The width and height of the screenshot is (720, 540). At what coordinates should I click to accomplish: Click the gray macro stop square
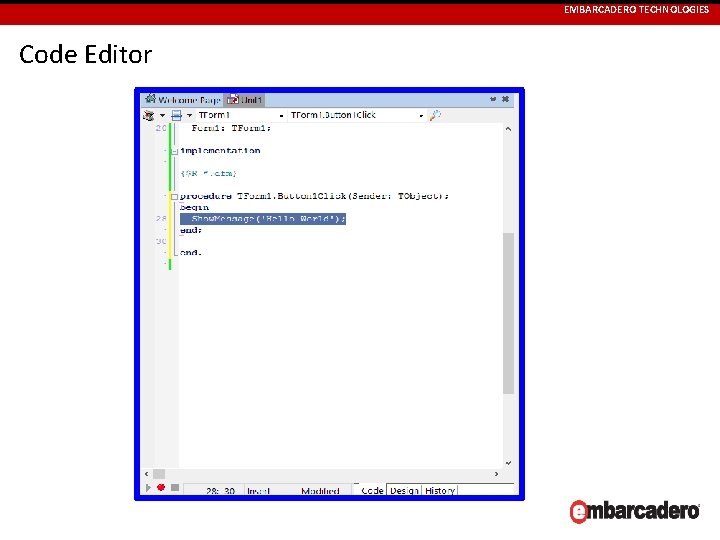coord(175,488)
